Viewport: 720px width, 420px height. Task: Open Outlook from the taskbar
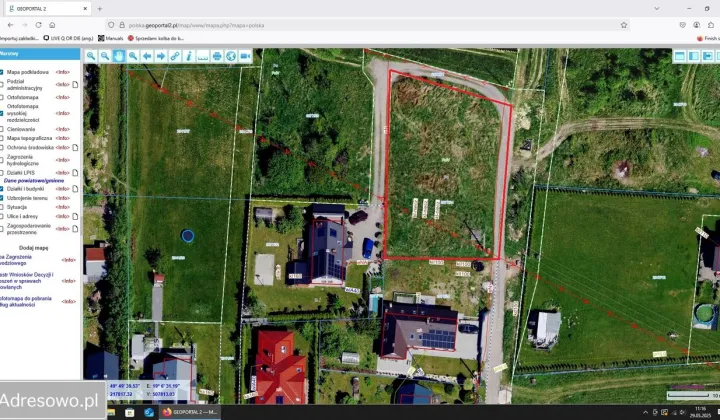coord(149,412)
